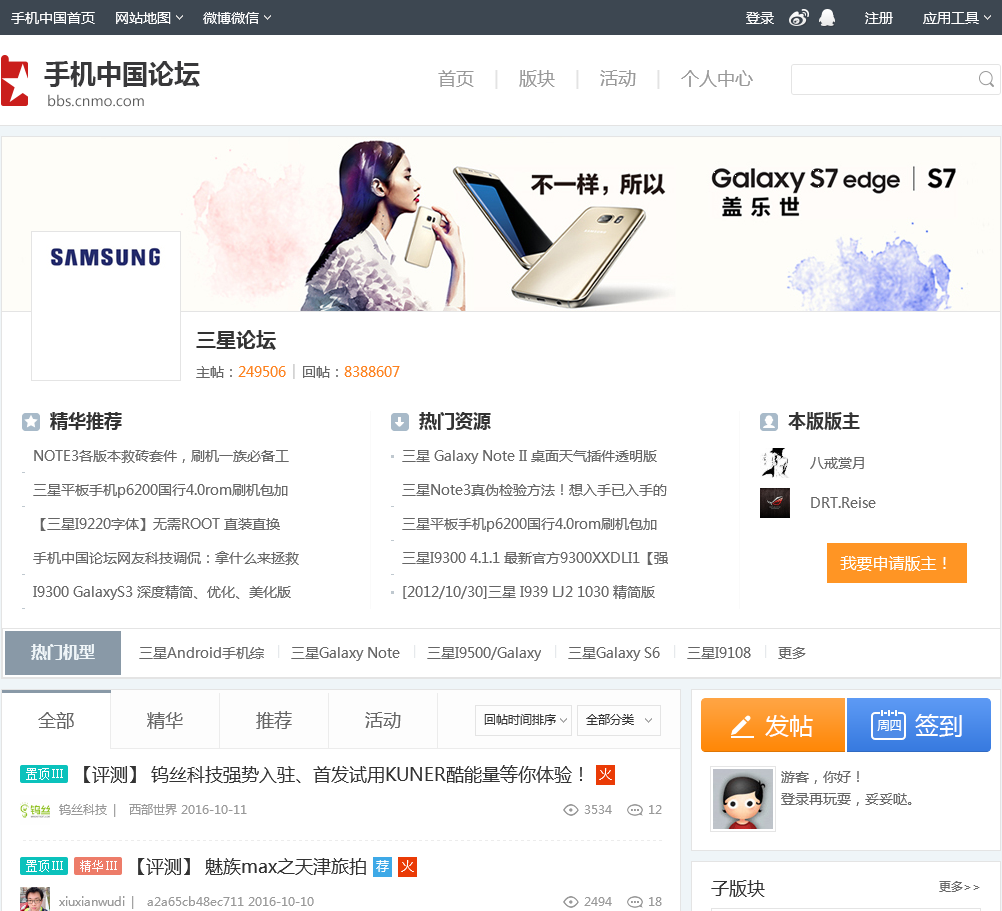Go to 首页 in main navigation
1002x911 pixels.
(456, 79)
